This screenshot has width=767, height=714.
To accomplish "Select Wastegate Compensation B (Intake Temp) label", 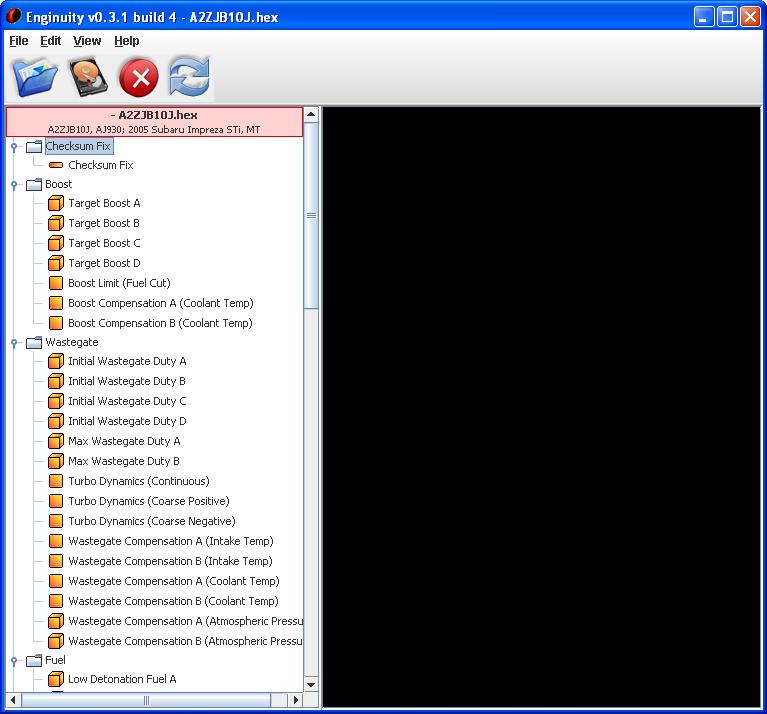I will 170,561.
